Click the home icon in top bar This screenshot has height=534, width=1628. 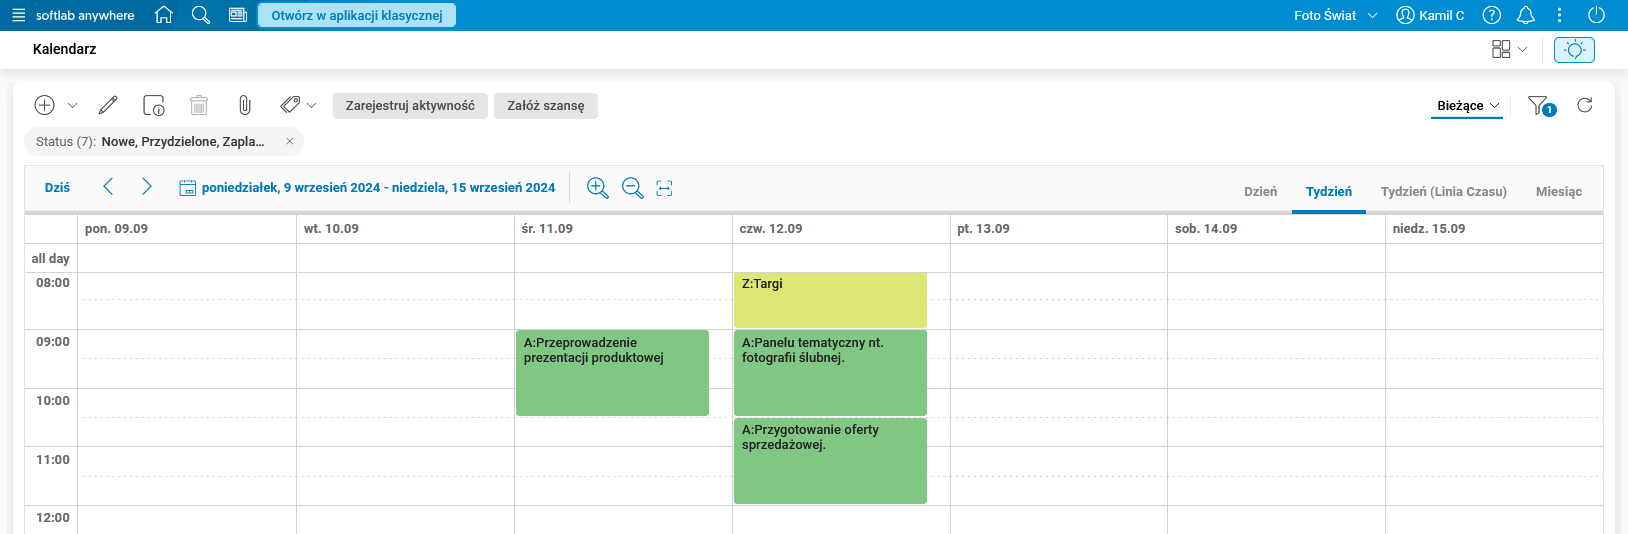pyautogui.click(x=164, y=15)
